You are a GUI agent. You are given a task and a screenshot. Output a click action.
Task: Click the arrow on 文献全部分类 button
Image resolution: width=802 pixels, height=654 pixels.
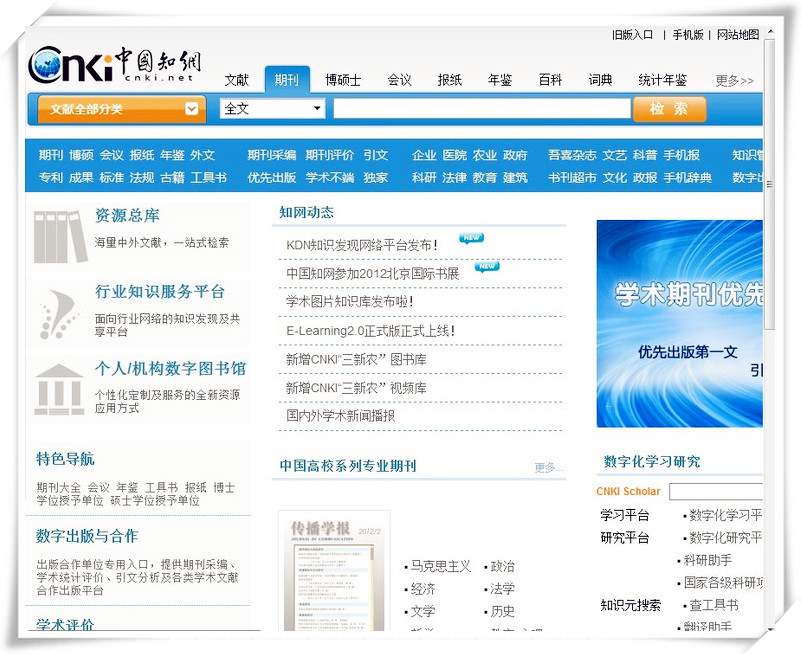coord(192,109)
